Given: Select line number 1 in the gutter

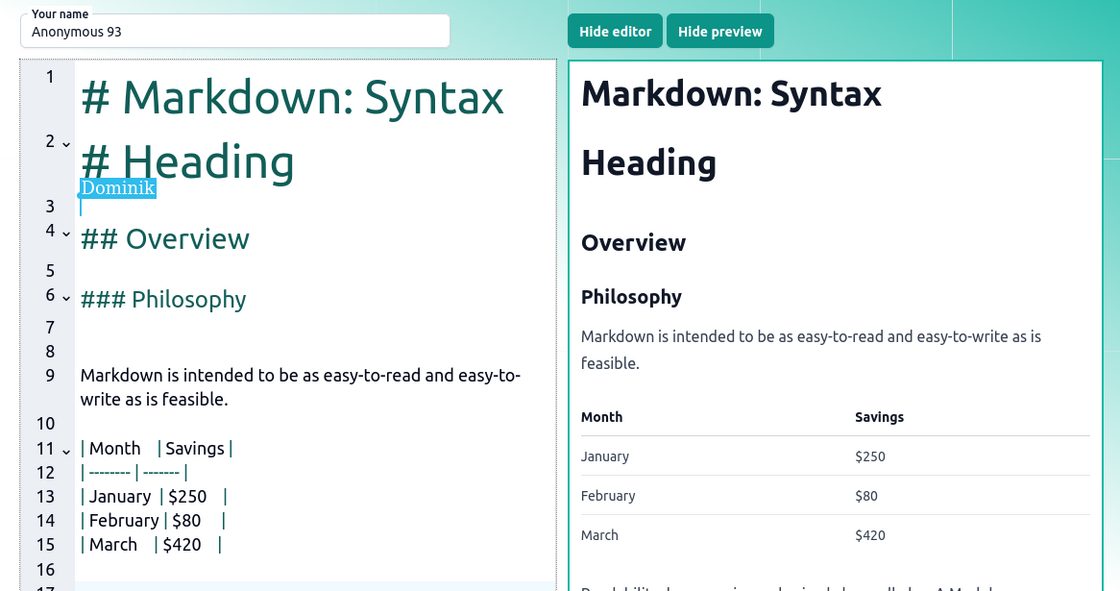Looking at the screenshot, I should [49, 76].
